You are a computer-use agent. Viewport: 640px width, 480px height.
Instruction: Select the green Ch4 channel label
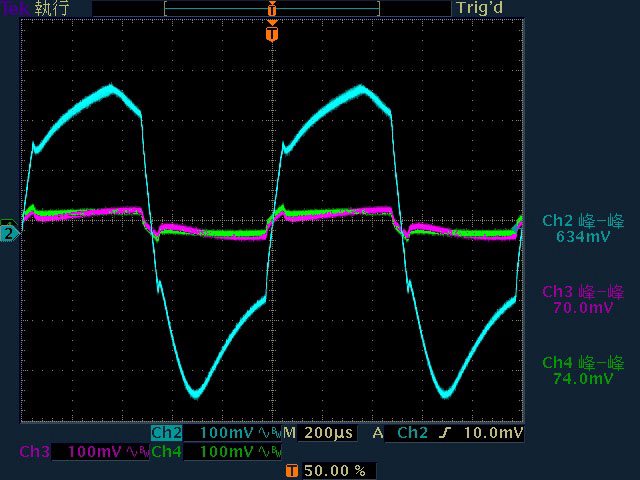click(166, 452)
